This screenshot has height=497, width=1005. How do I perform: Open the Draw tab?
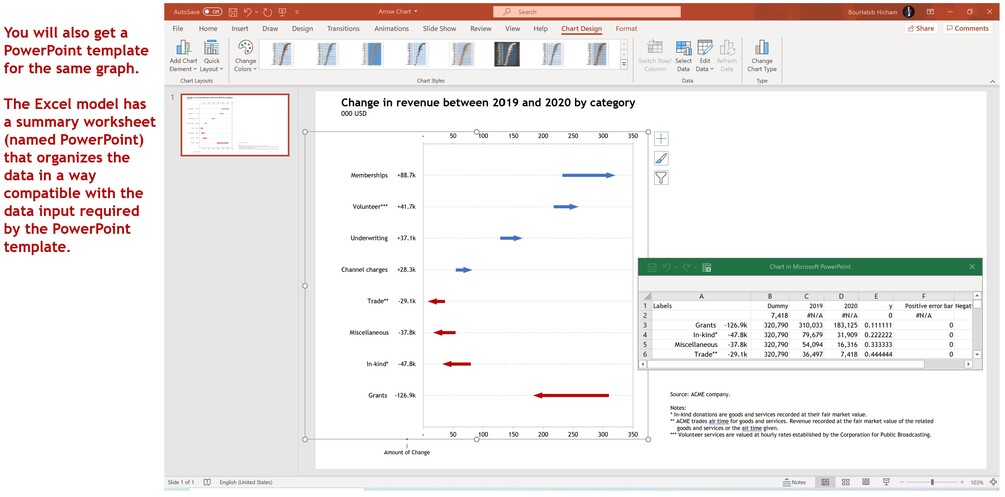[270, 29]
